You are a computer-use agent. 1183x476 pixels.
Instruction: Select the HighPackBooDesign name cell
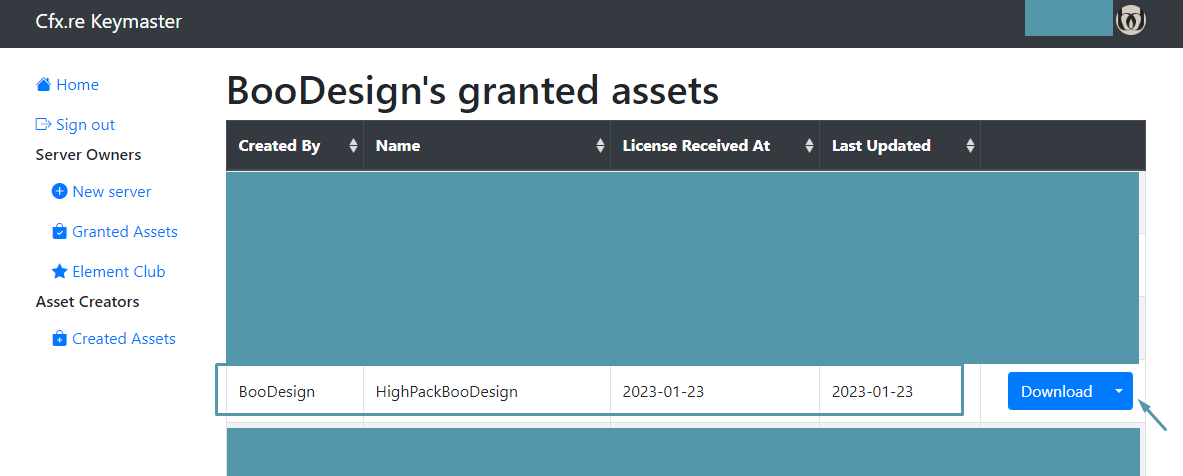[x=447, y=391]
